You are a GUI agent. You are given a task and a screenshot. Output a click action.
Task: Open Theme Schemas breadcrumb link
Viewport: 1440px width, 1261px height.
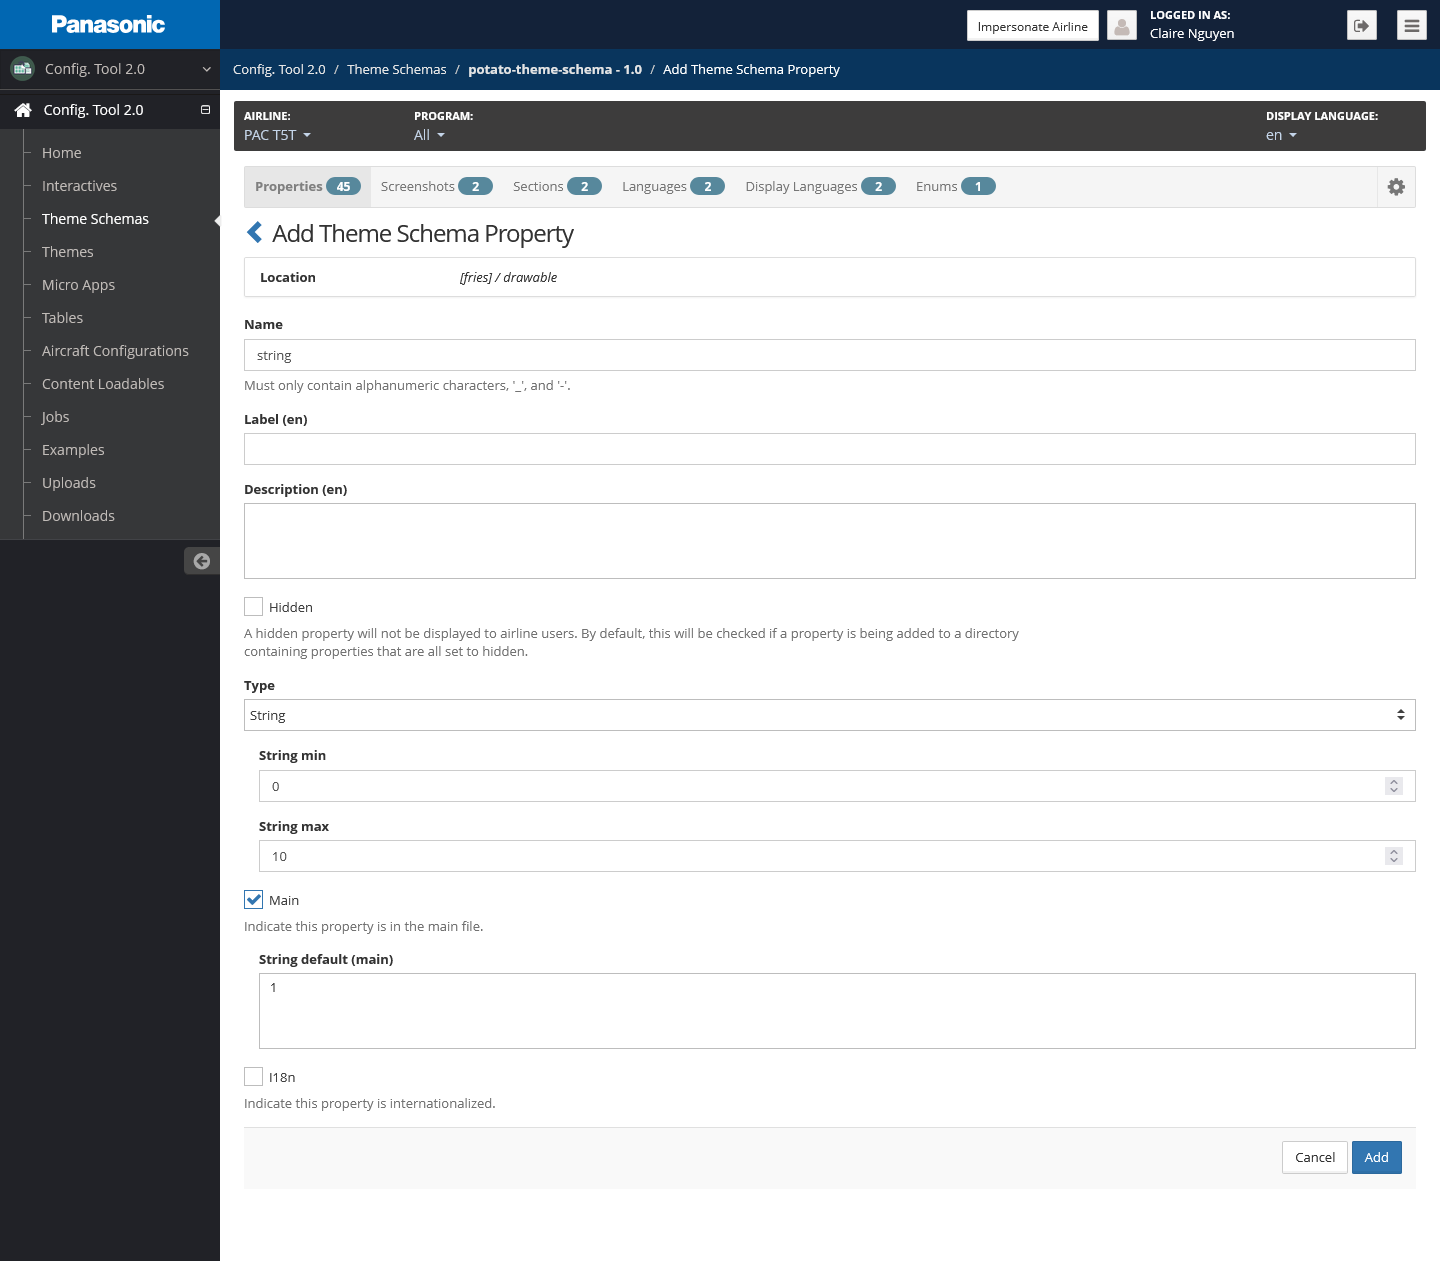tap(397, 69)
